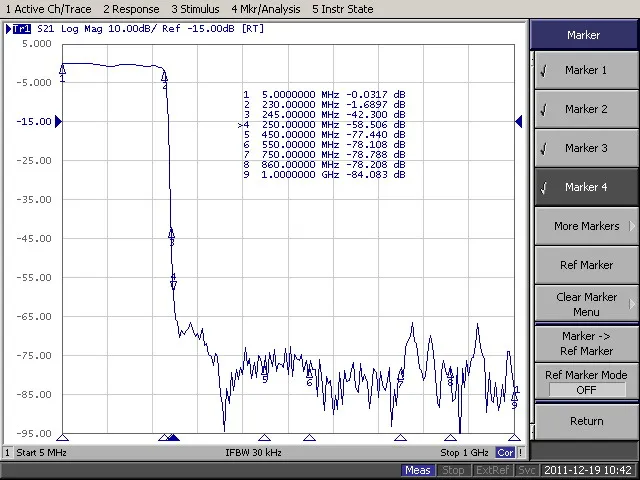This screenshot has height=480, width=640.
Task: Toggle Marker 4 softkey
Action: [x=586, y=187]
